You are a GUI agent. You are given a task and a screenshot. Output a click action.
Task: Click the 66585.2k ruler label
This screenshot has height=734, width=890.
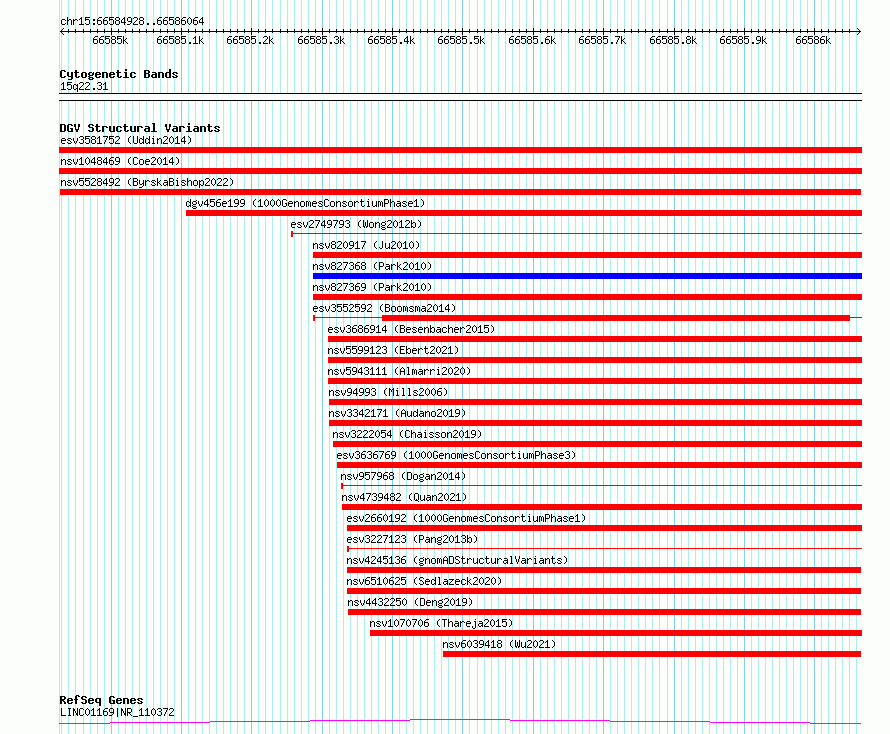click(250, 41)
